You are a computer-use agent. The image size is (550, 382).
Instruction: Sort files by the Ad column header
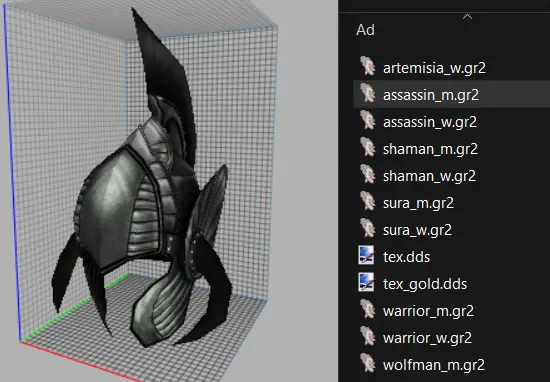click(365, 30)
